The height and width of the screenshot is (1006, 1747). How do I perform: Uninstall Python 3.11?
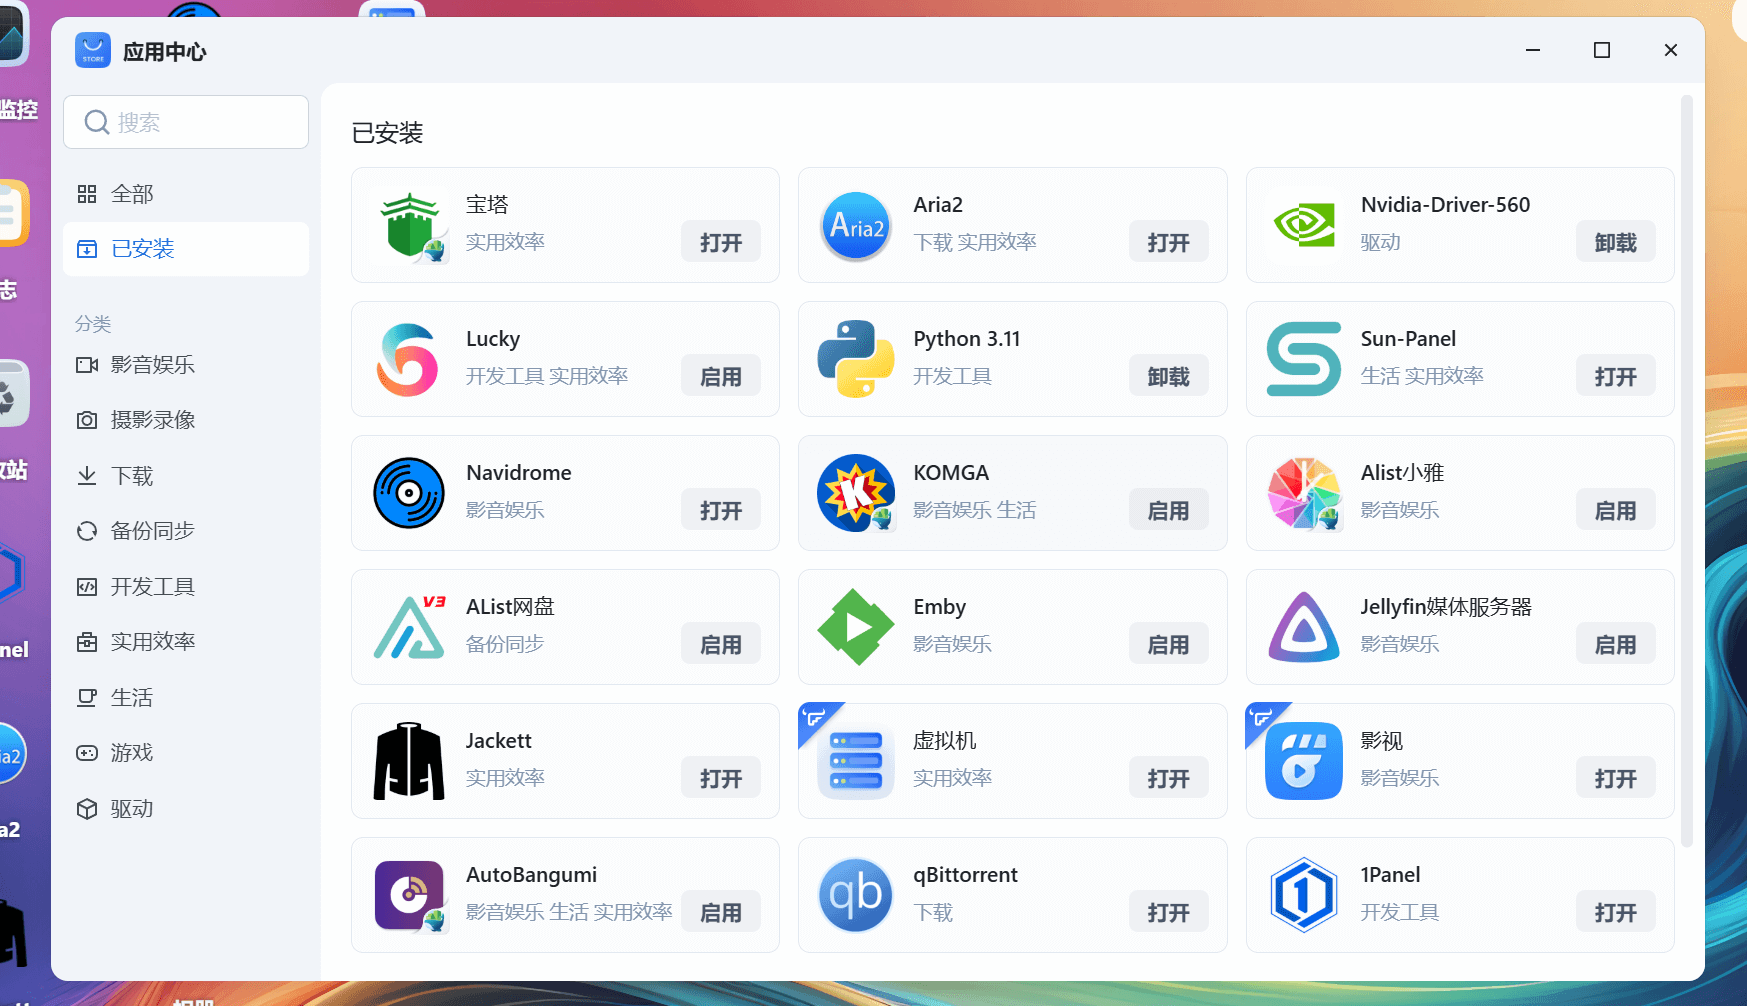[1168, 376]
